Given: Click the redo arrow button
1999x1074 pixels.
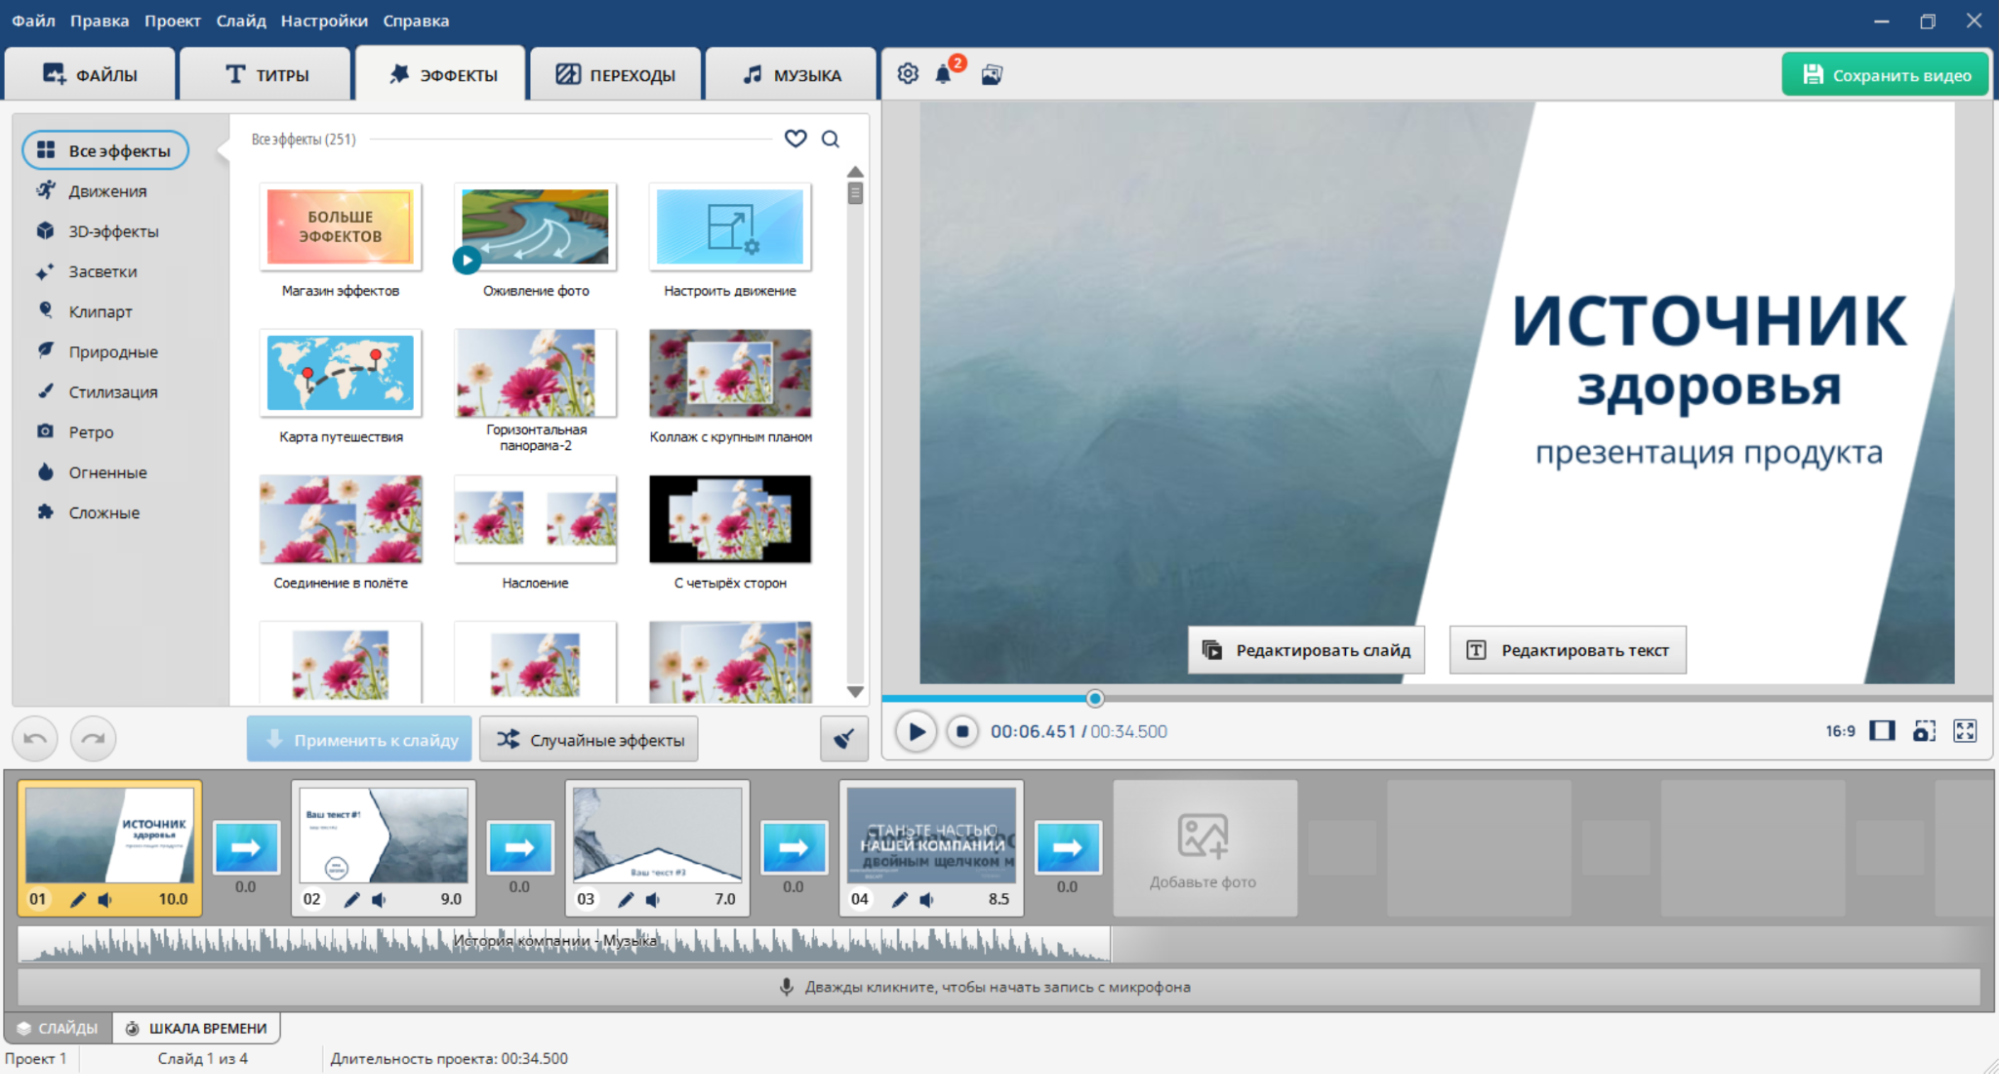Looking at the screenshot, I should (x=93, y=739).
